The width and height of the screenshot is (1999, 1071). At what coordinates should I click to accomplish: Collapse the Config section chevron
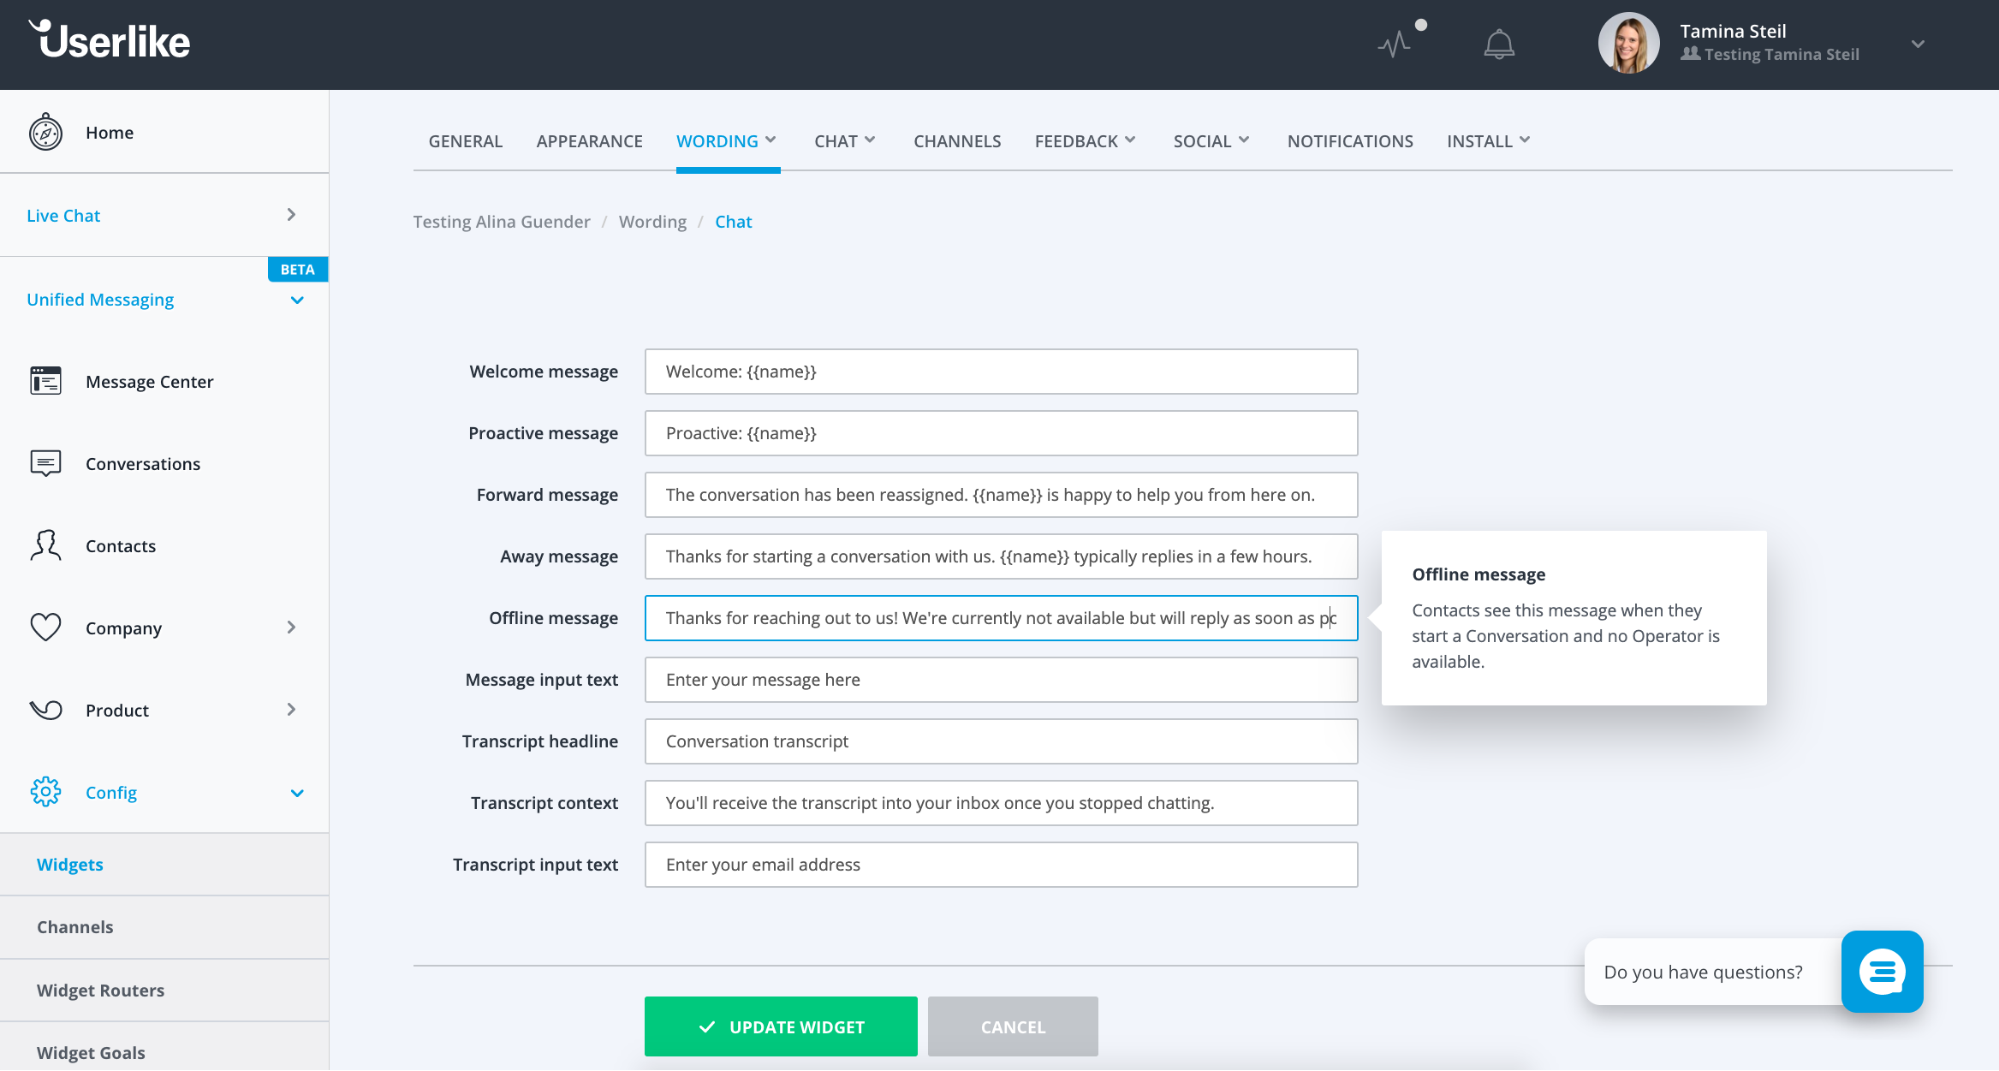(x=297, y=793)
